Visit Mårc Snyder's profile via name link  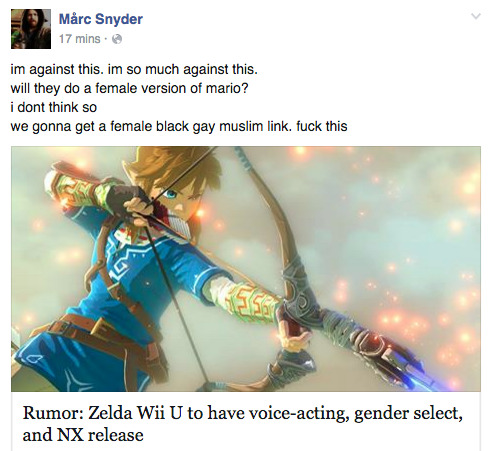tap(101, 19)
